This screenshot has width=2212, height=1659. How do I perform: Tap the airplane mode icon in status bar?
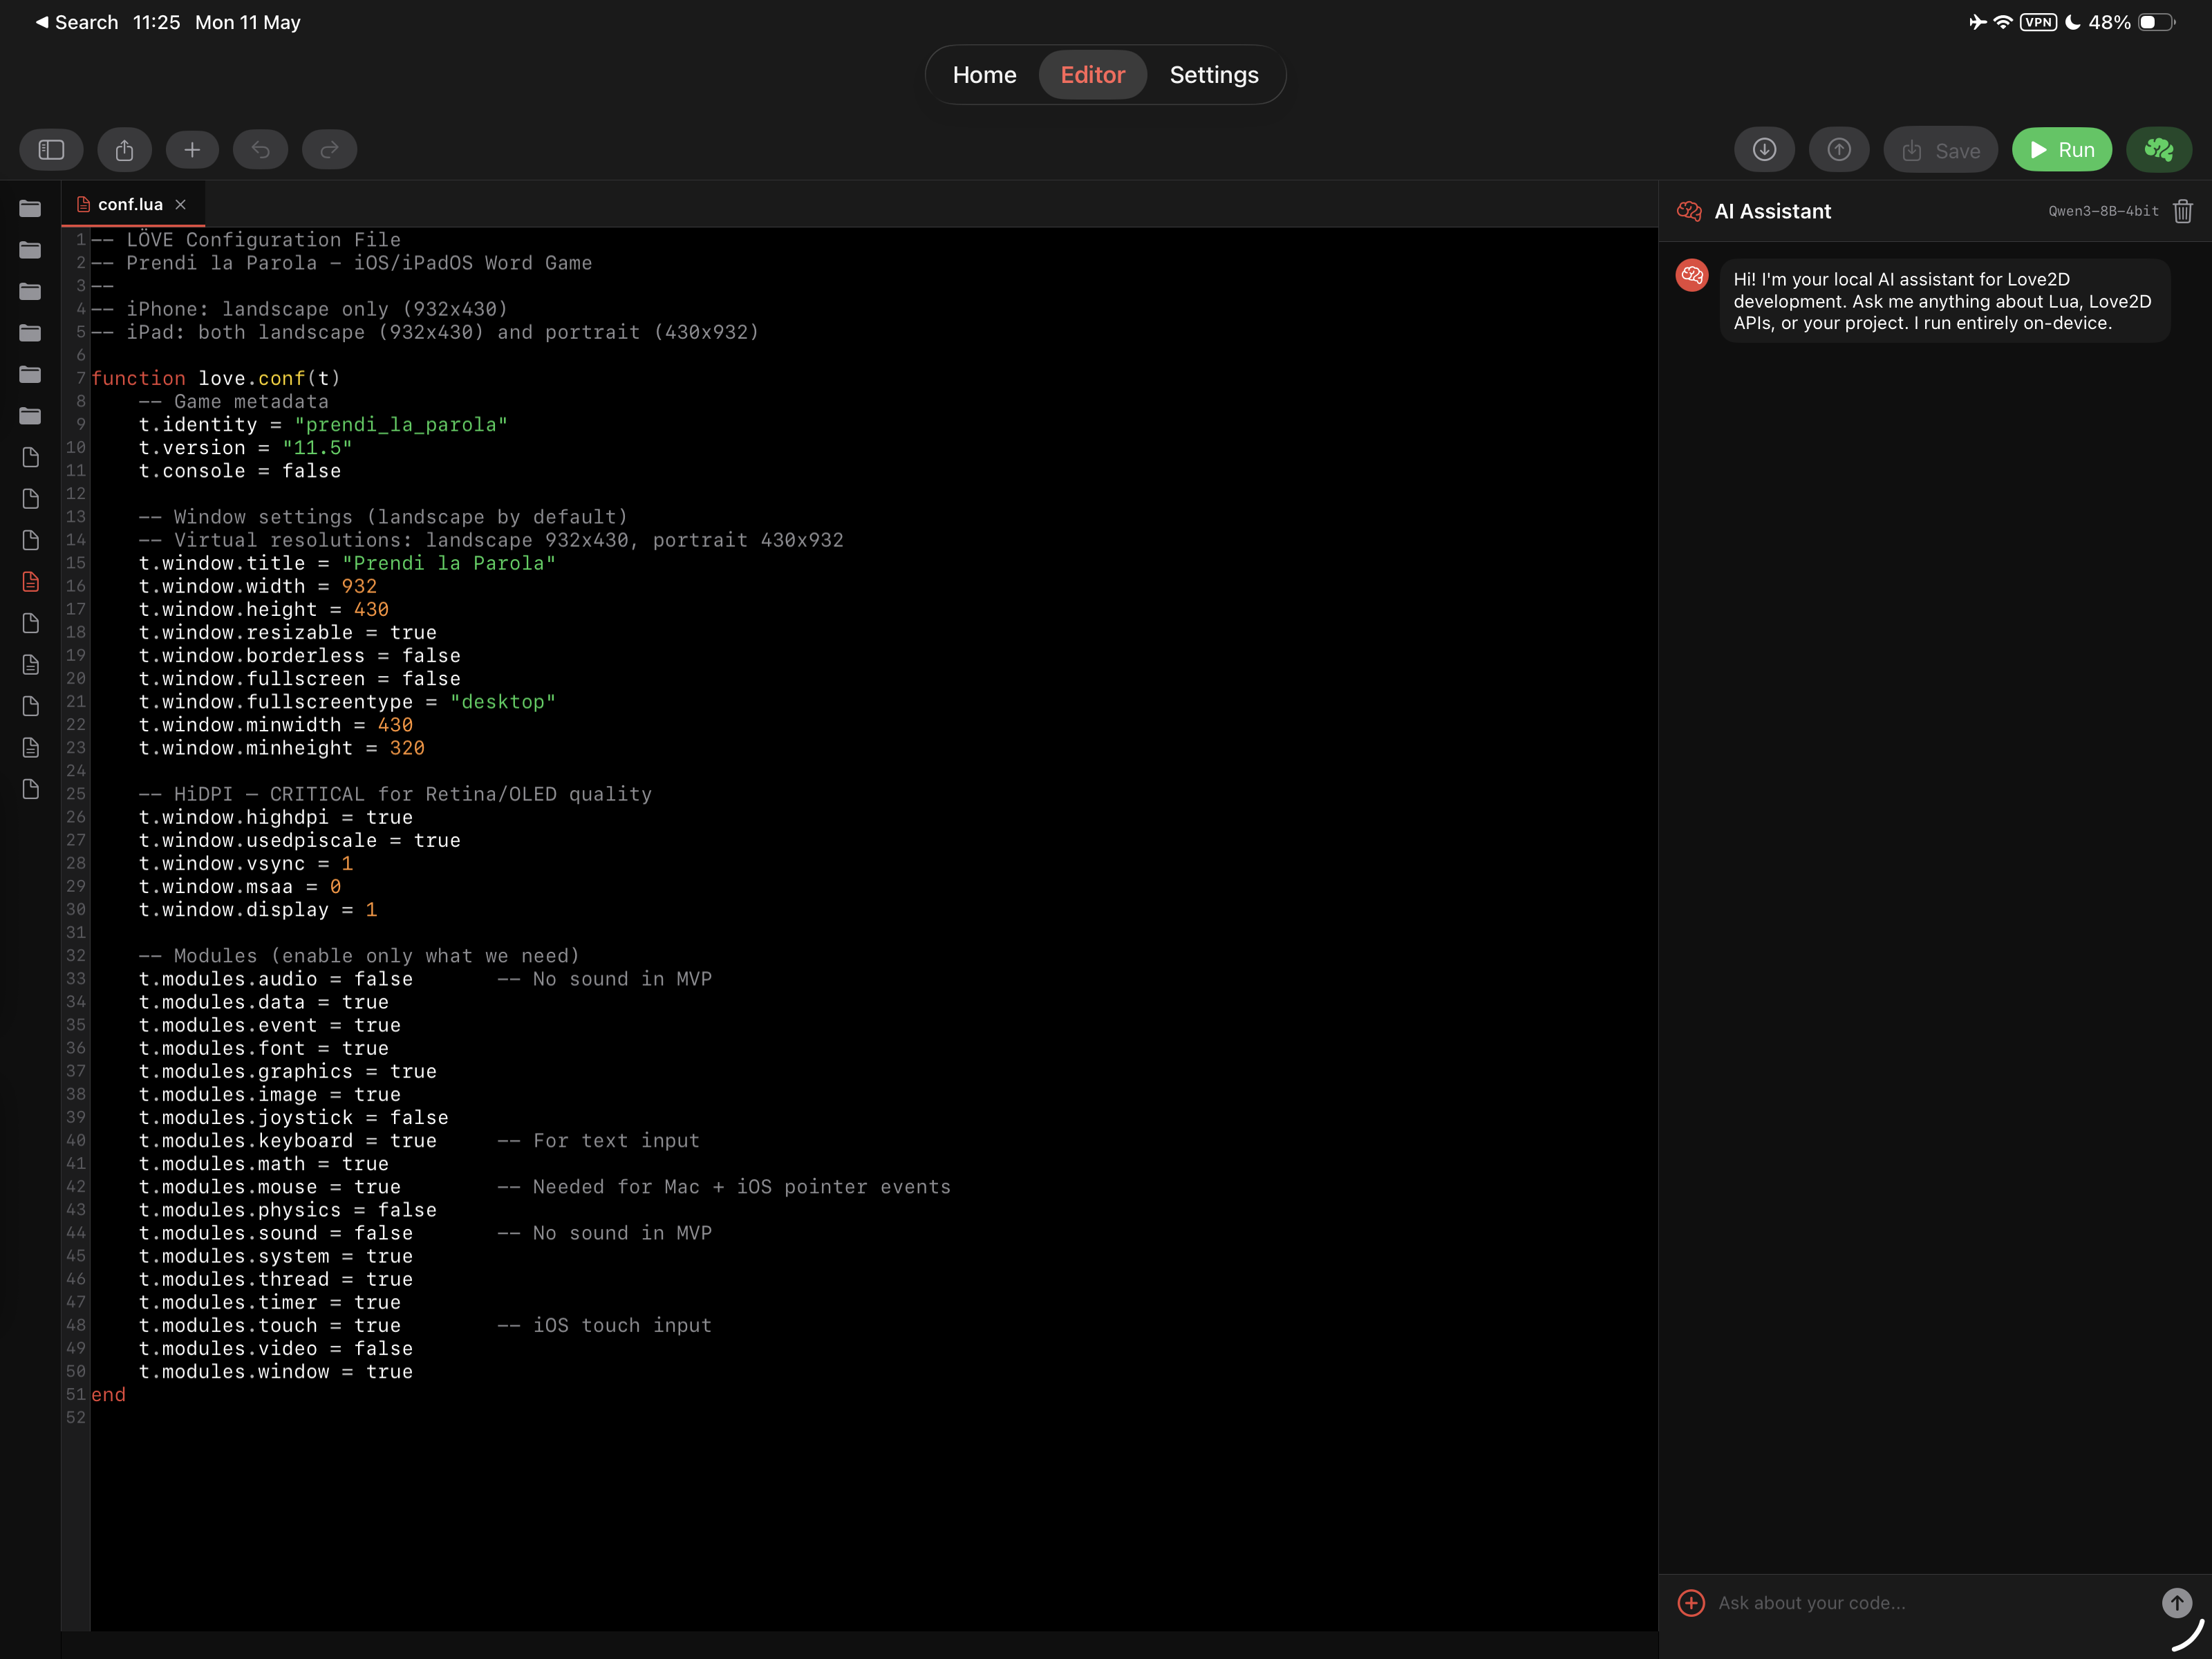[1977, 22]
